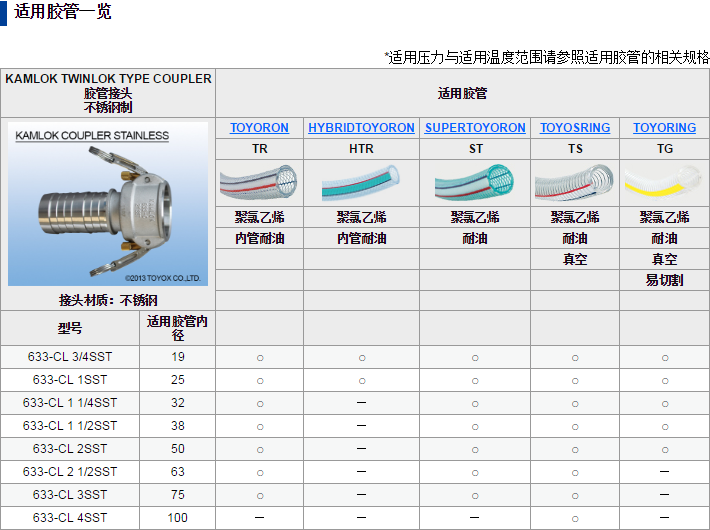Select model cell 633-CL 1SST
Image resolution: width=710 pixels, height=530 pixels.
coord(70,380)
